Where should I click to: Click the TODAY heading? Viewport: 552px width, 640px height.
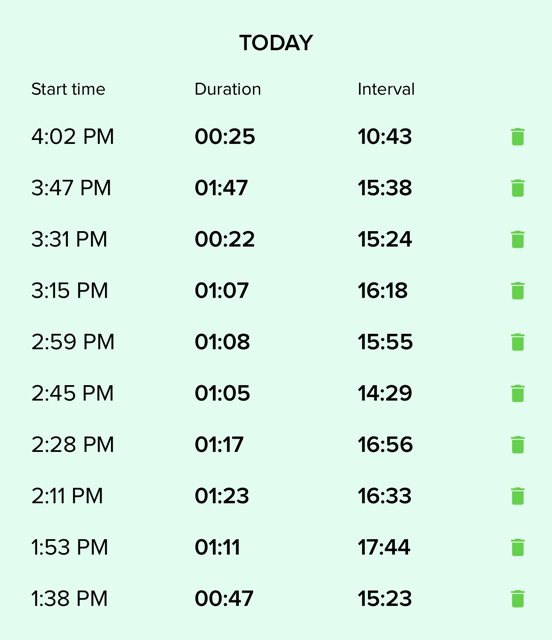click(x=276, y=43)
